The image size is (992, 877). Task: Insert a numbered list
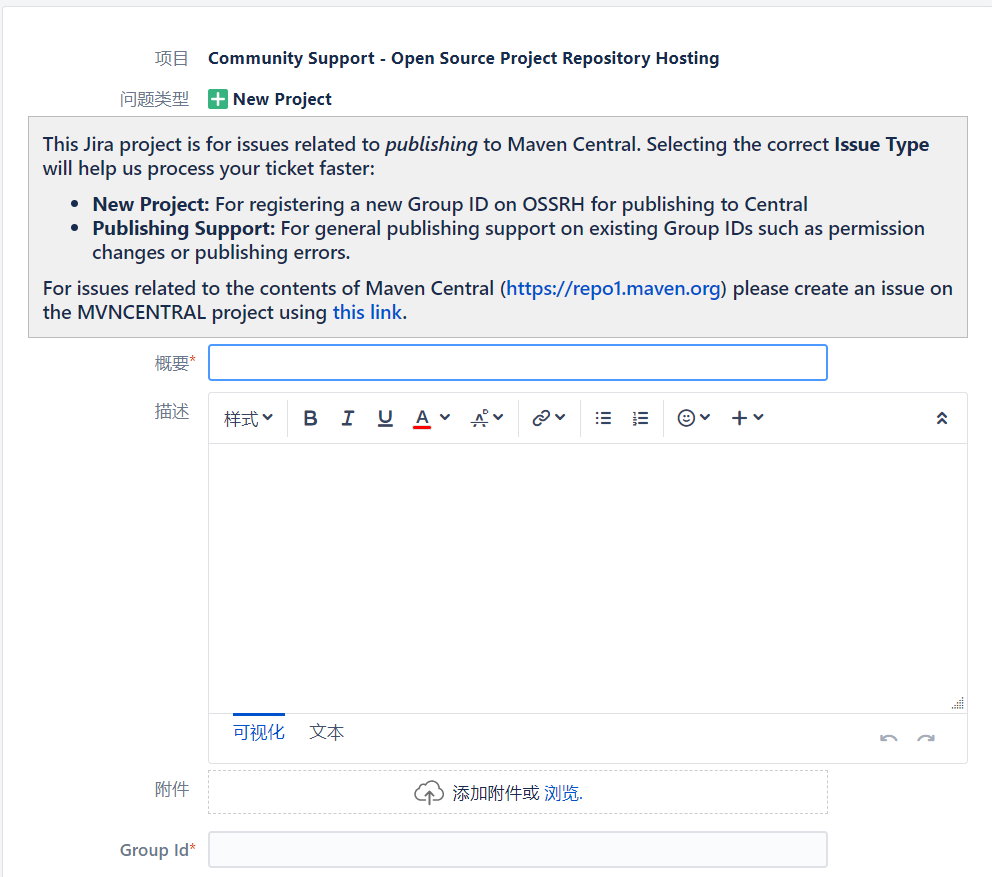click(x=640, y=418)
